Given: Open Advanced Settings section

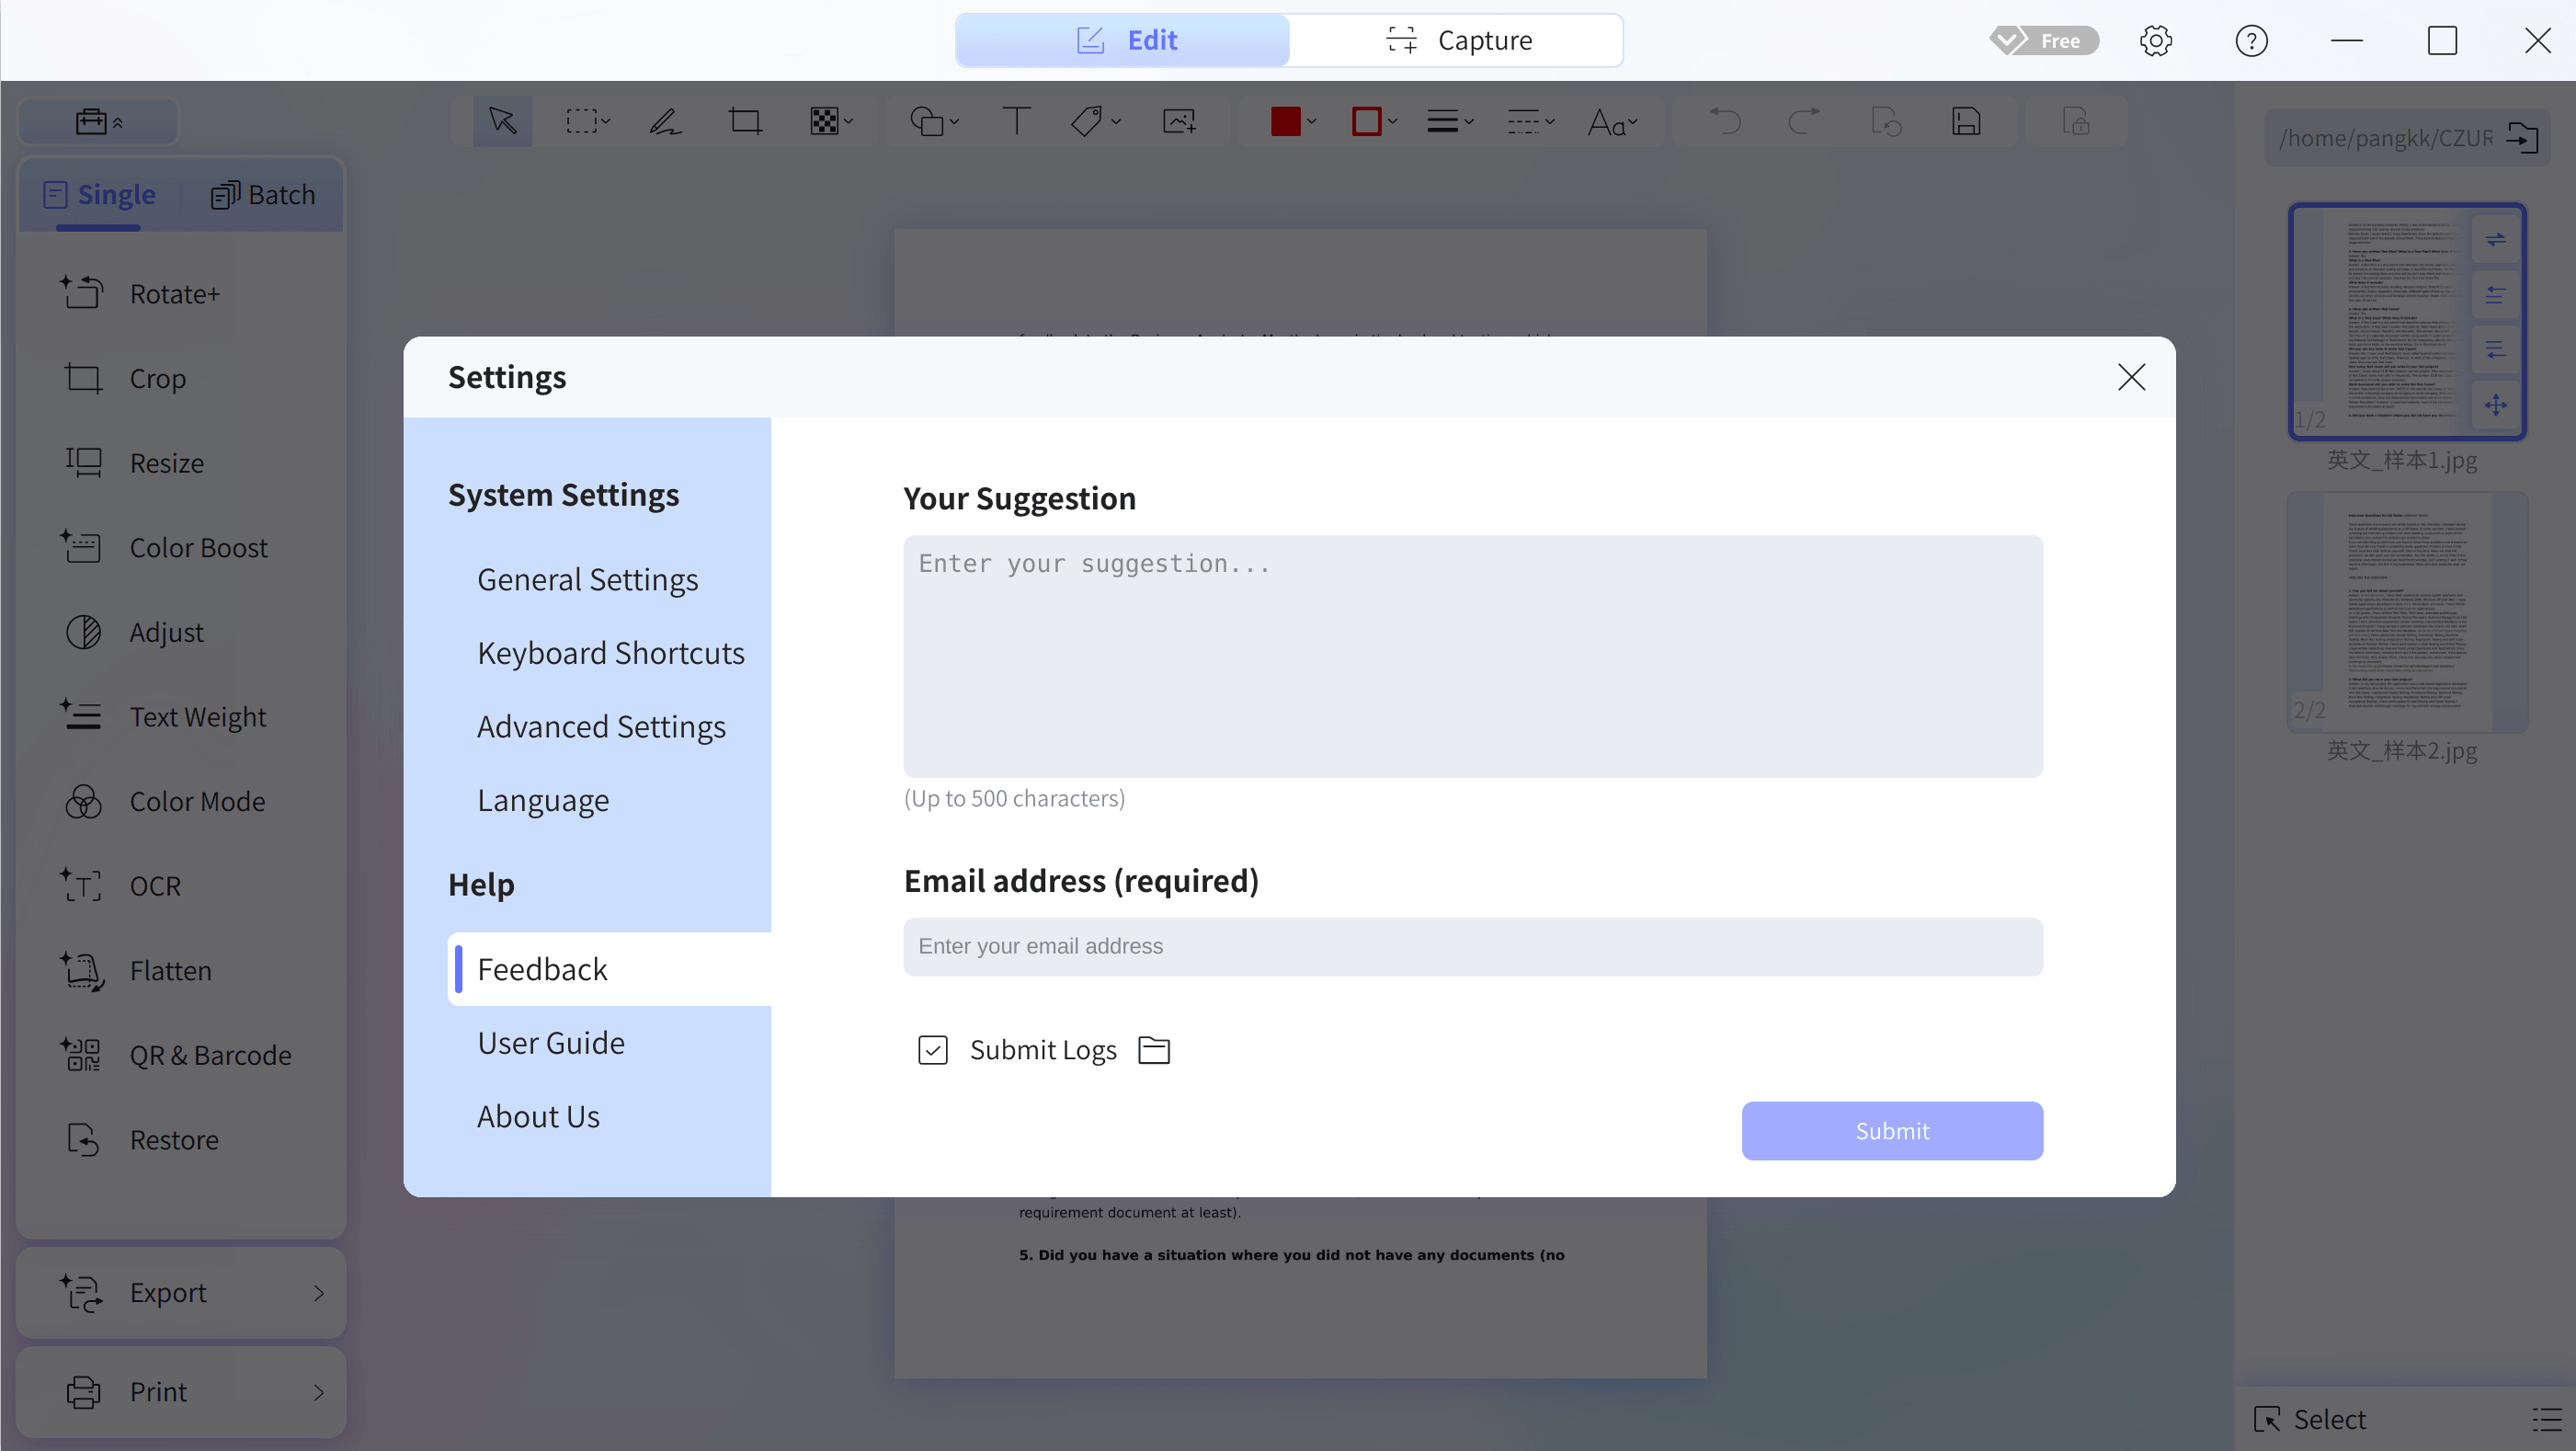Looking at the screenshot, I should (x=601, y=727).
